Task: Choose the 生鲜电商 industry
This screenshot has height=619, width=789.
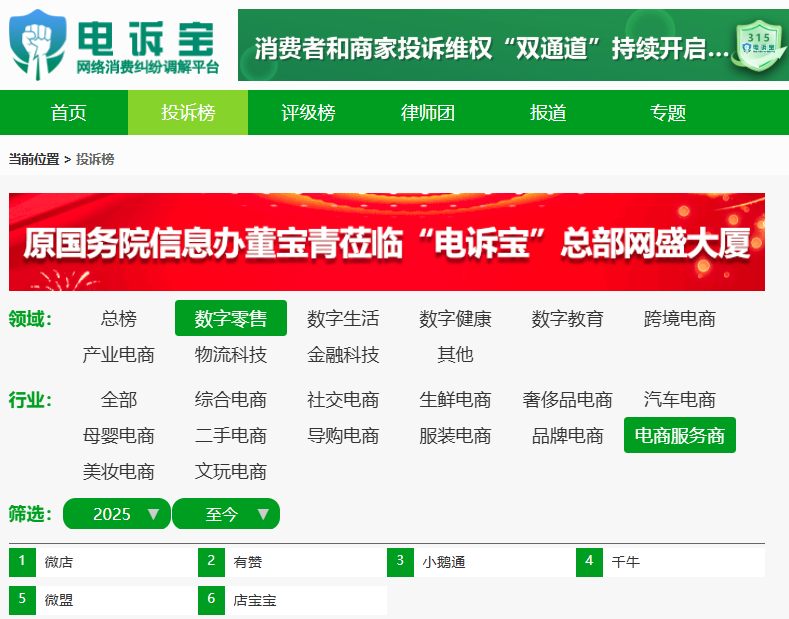Action: [455, 400]
